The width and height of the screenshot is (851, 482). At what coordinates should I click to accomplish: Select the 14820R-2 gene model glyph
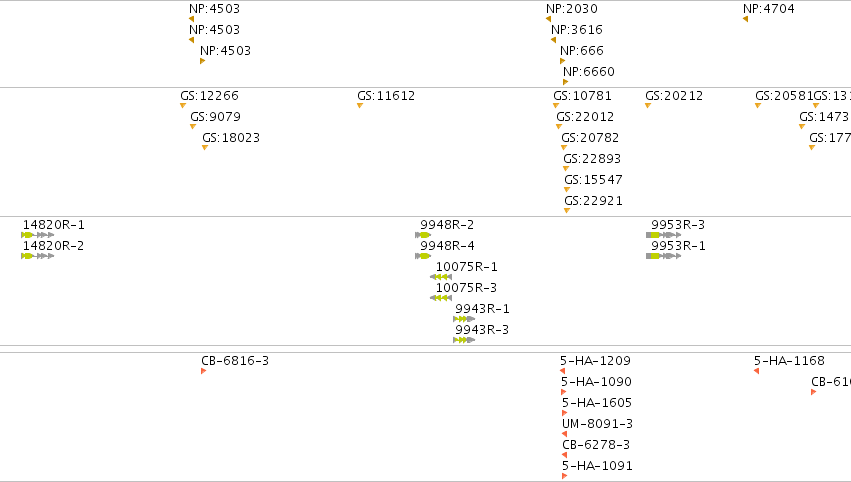[37, 256]
